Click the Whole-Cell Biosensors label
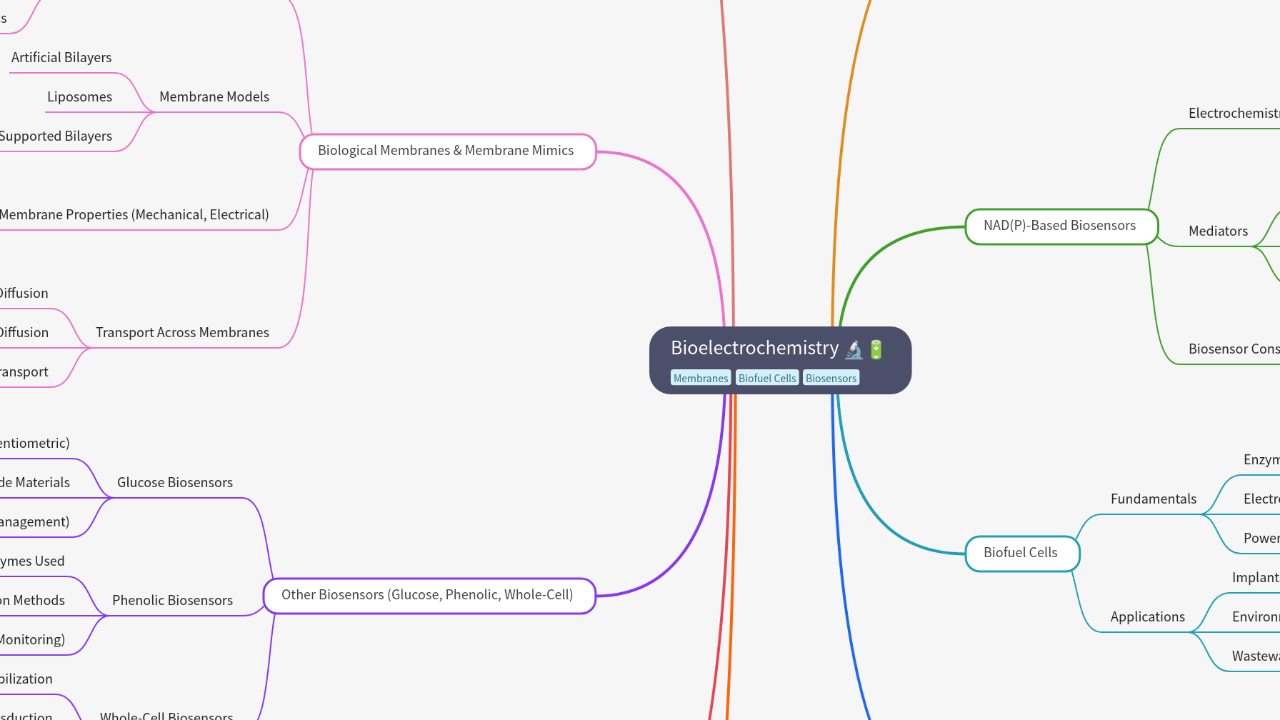 point(166,714)
